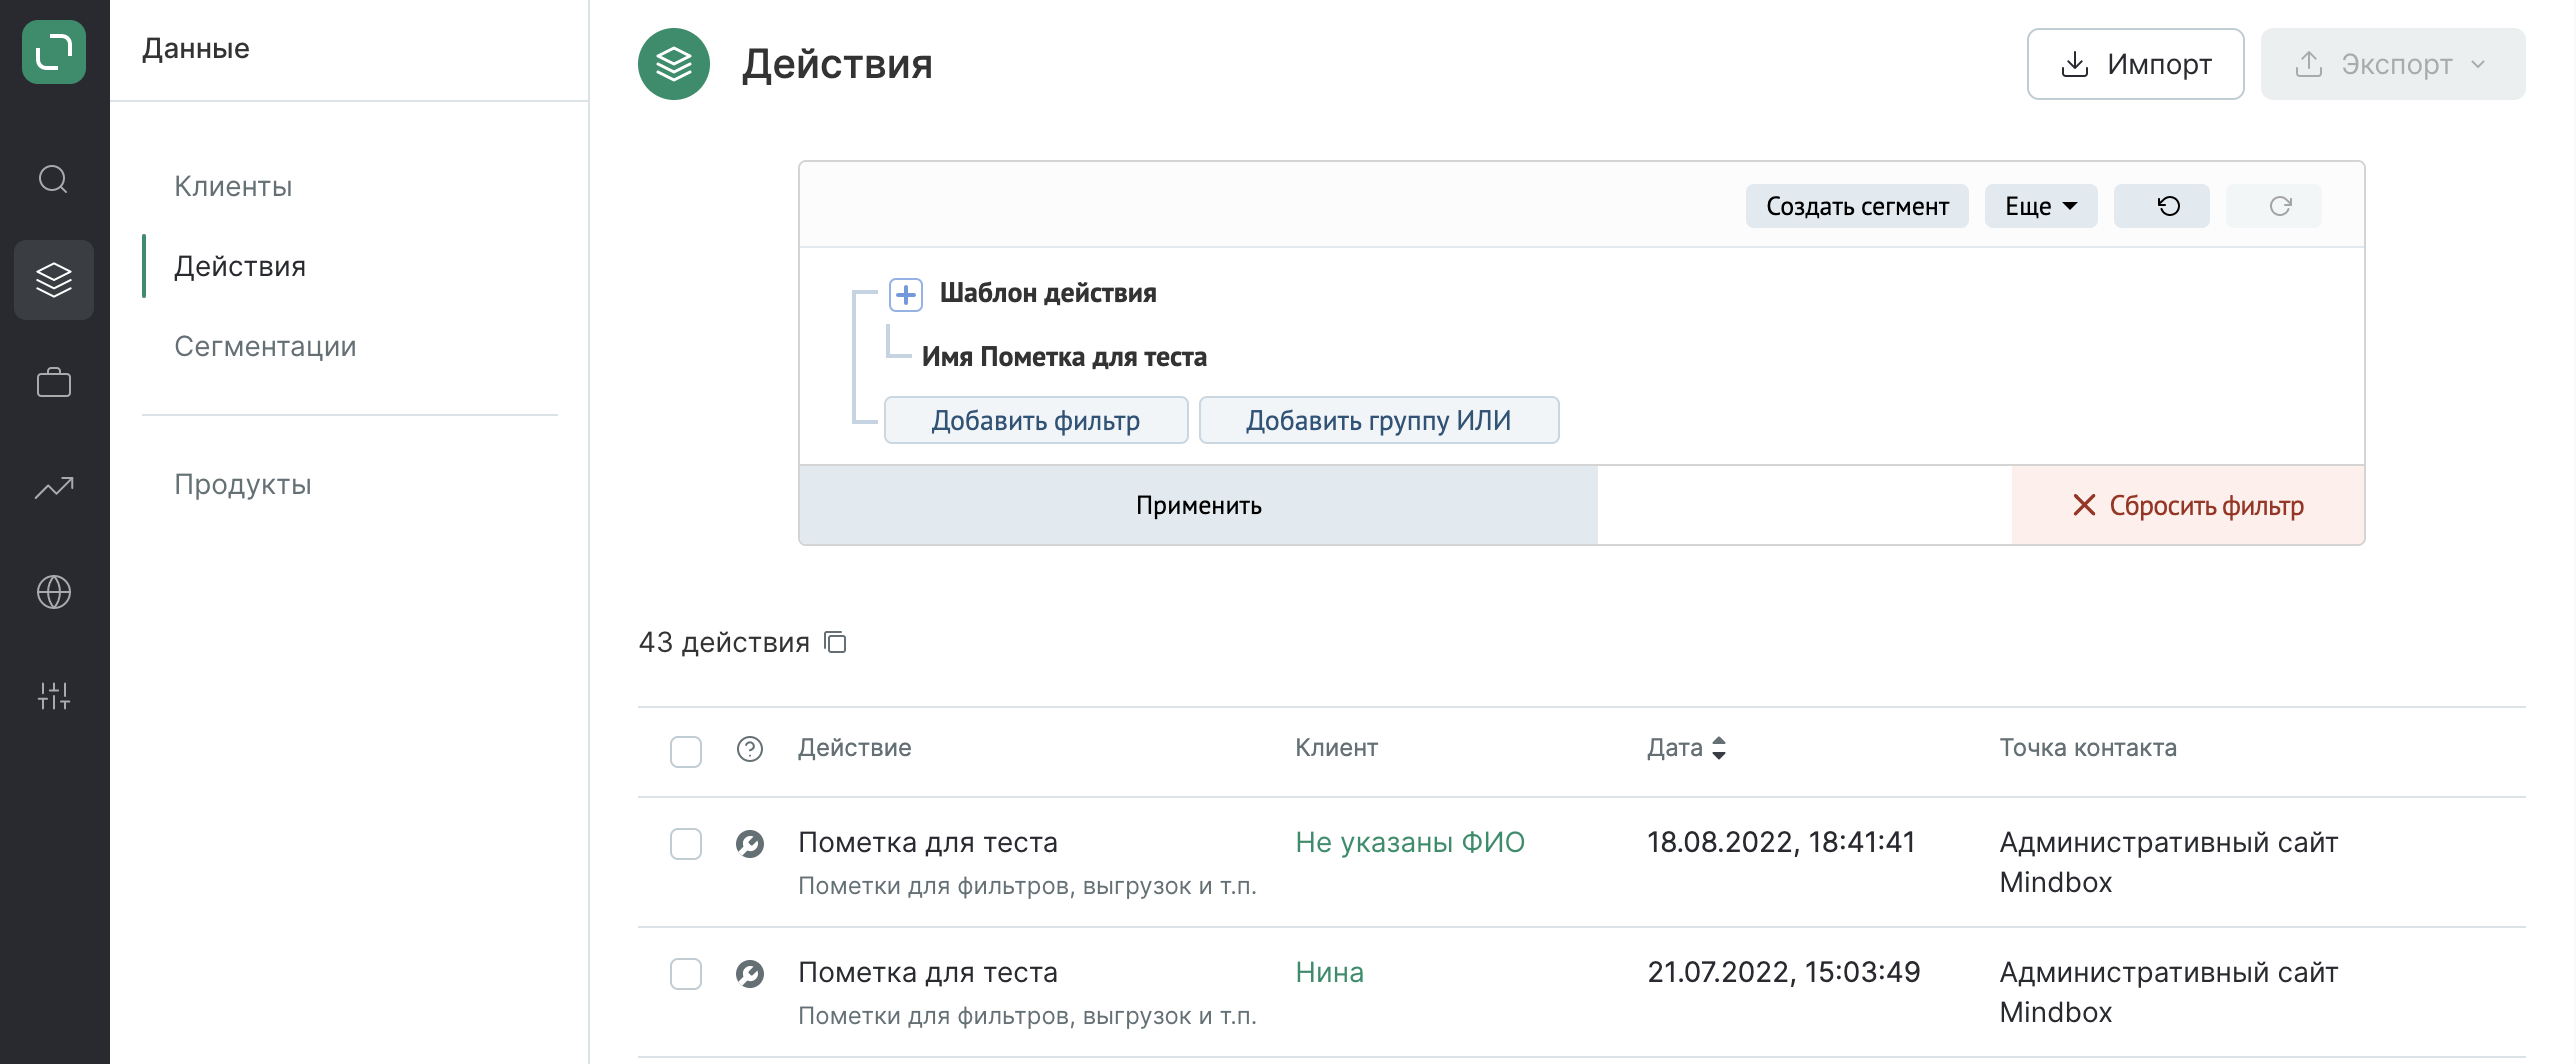Click the date 18.08.2022, 18:41:41
Viewport: 2576px width, 1064px height.
pos(1781,842)
